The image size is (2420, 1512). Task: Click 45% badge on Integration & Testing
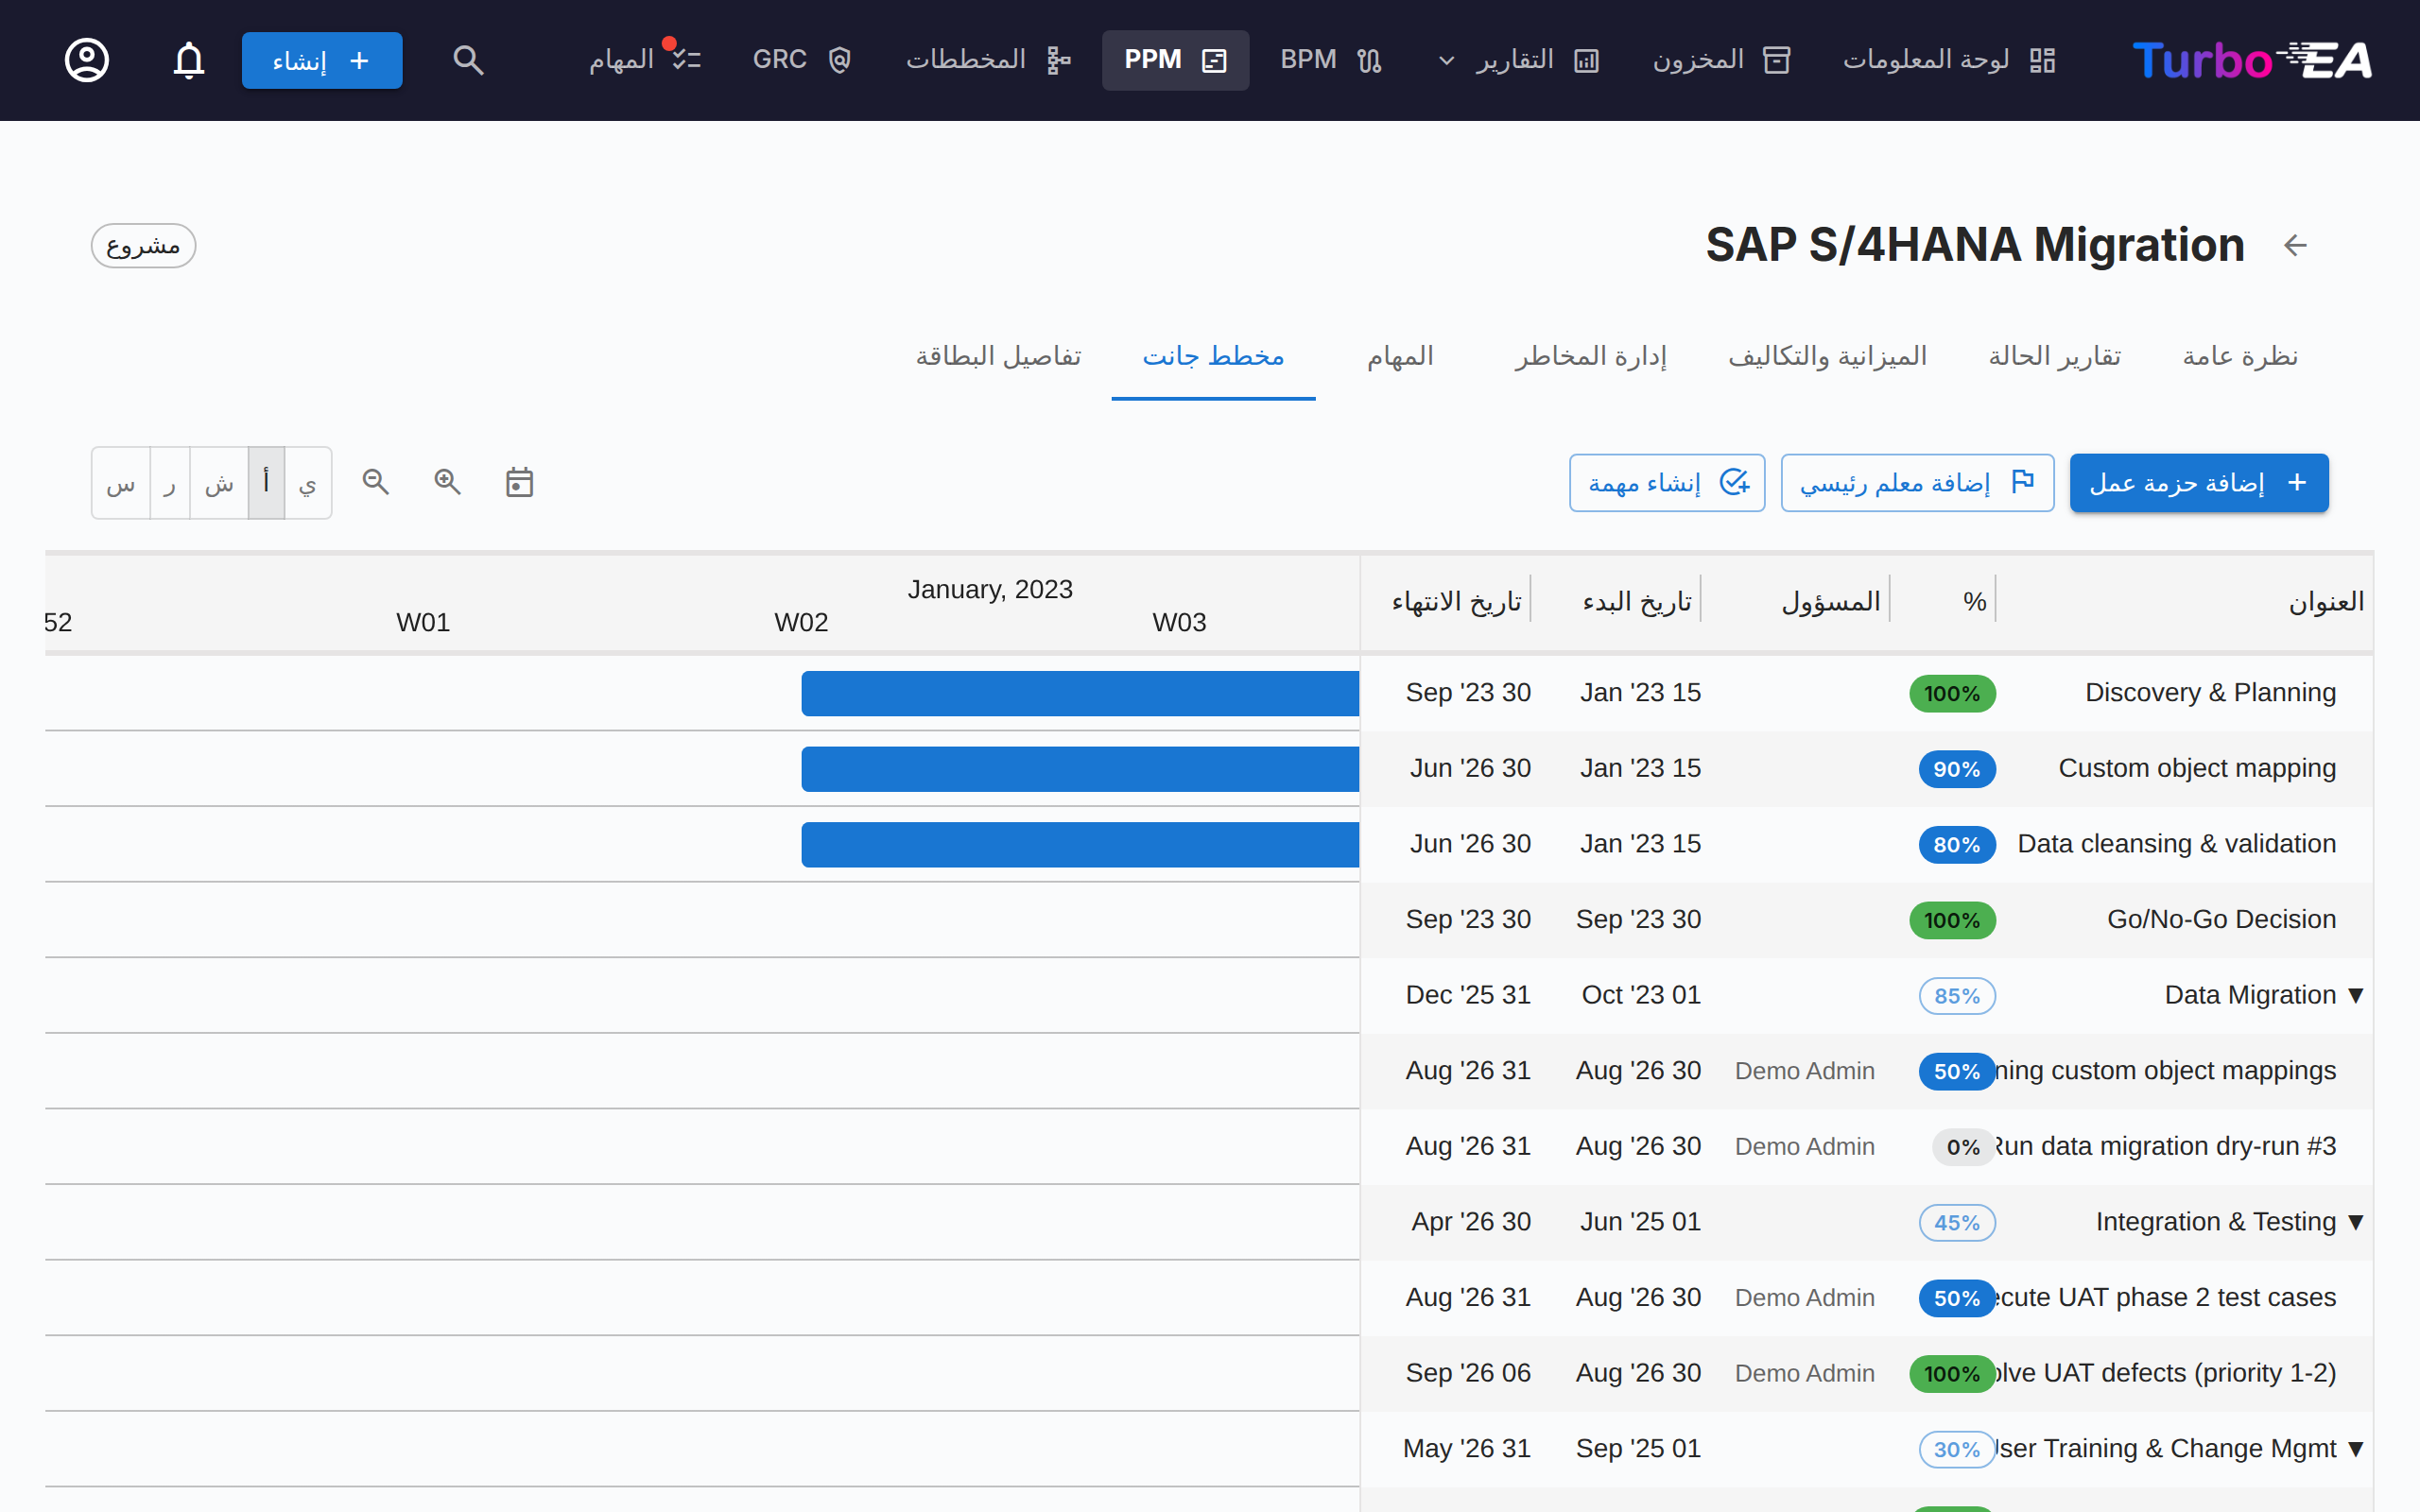[x=1957, y=1223]
